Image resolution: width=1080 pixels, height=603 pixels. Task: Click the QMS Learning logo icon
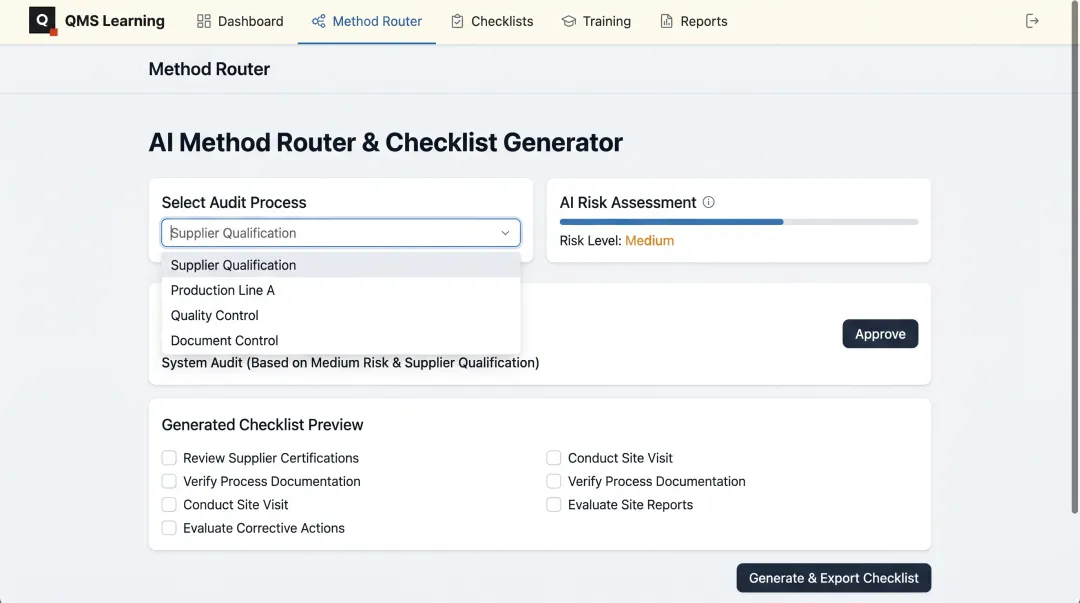tap(42, 21)
